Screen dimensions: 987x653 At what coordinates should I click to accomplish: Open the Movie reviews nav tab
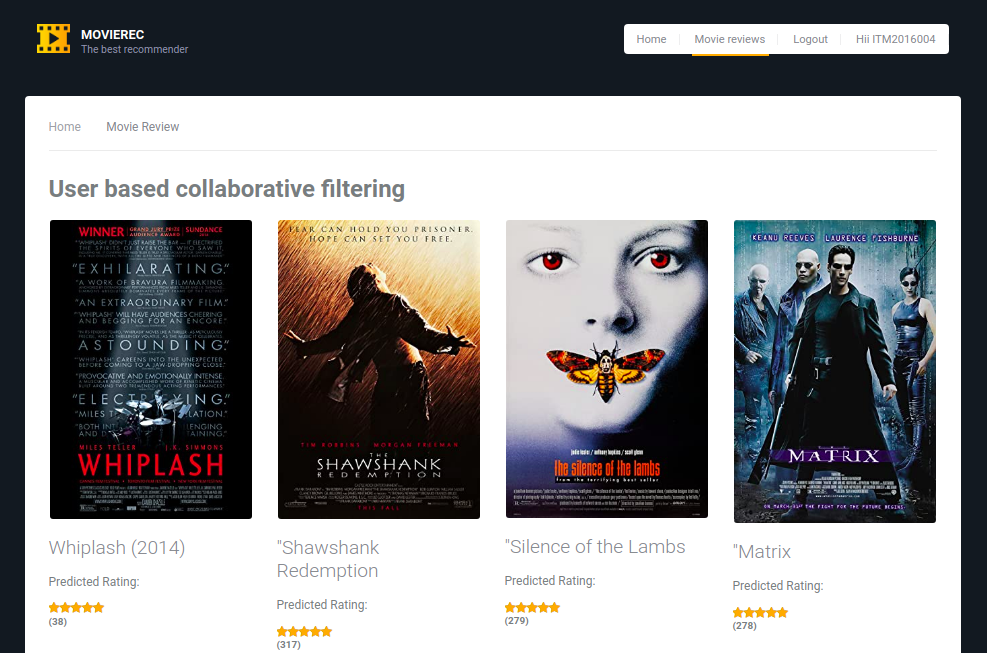click(730, 39)
